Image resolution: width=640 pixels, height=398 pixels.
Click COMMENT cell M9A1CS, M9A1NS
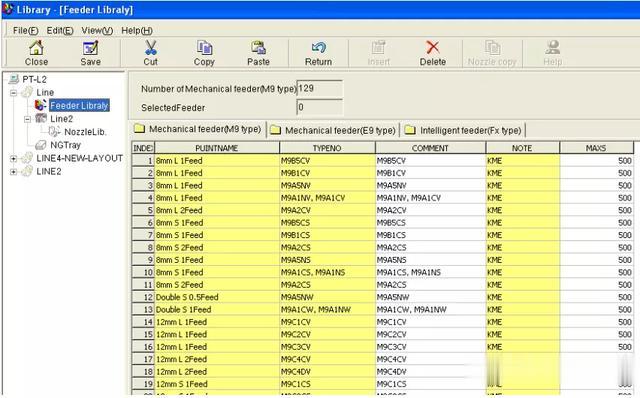point(430,272)
